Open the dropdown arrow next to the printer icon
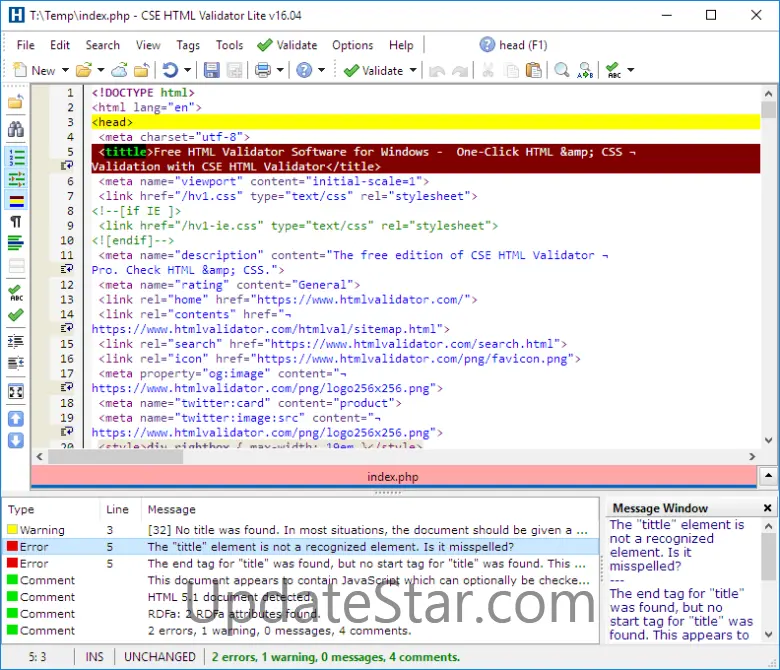The height and width of the screenshot is (670, 780). click(x=280, y=70)
